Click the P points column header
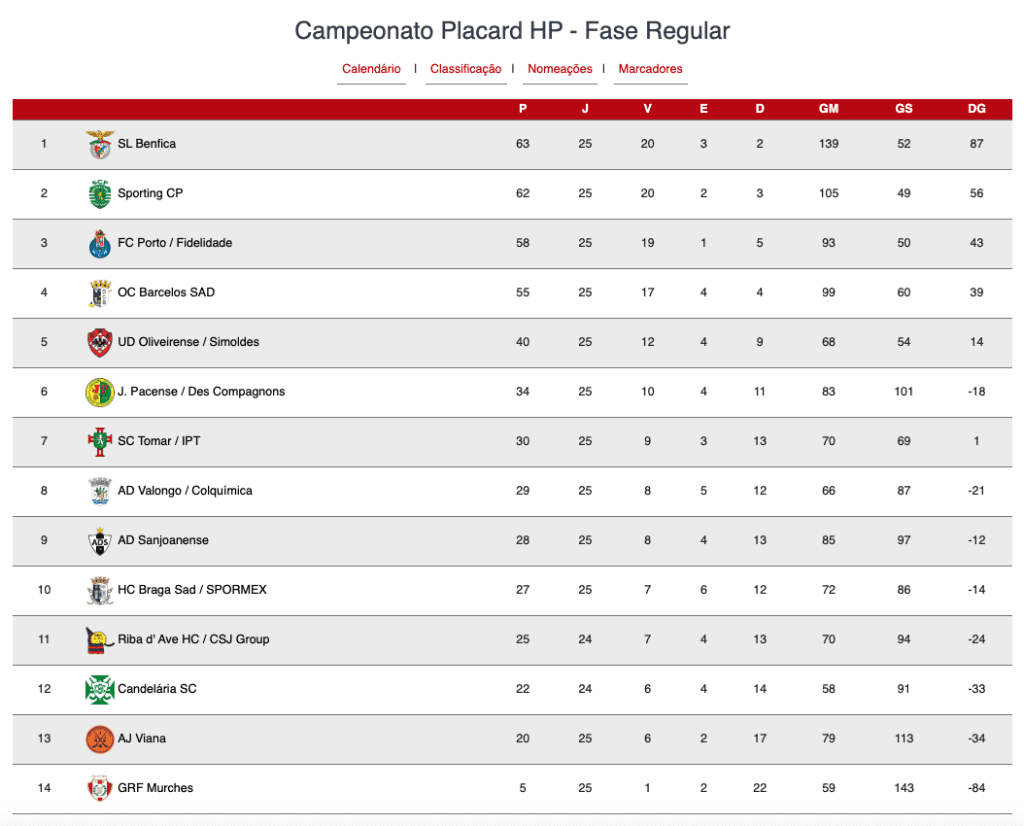 522,109
